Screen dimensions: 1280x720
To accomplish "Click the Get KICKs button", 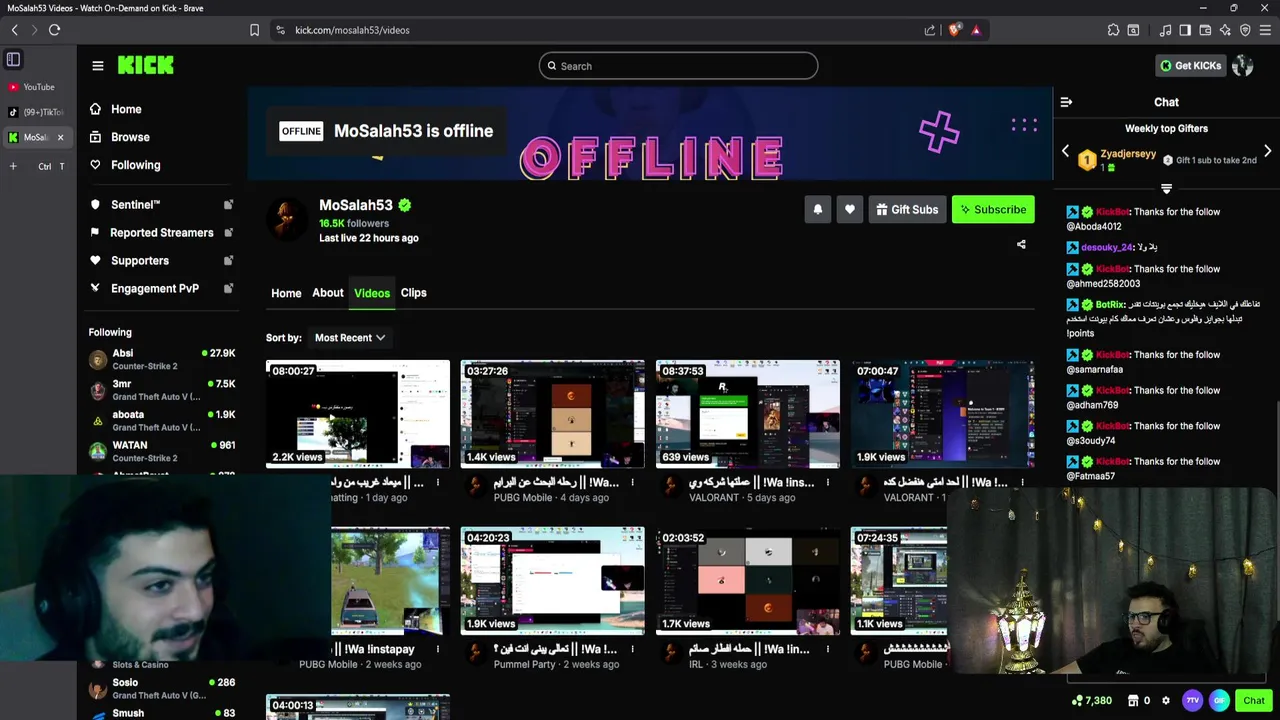I will (x=1191, y=66).
